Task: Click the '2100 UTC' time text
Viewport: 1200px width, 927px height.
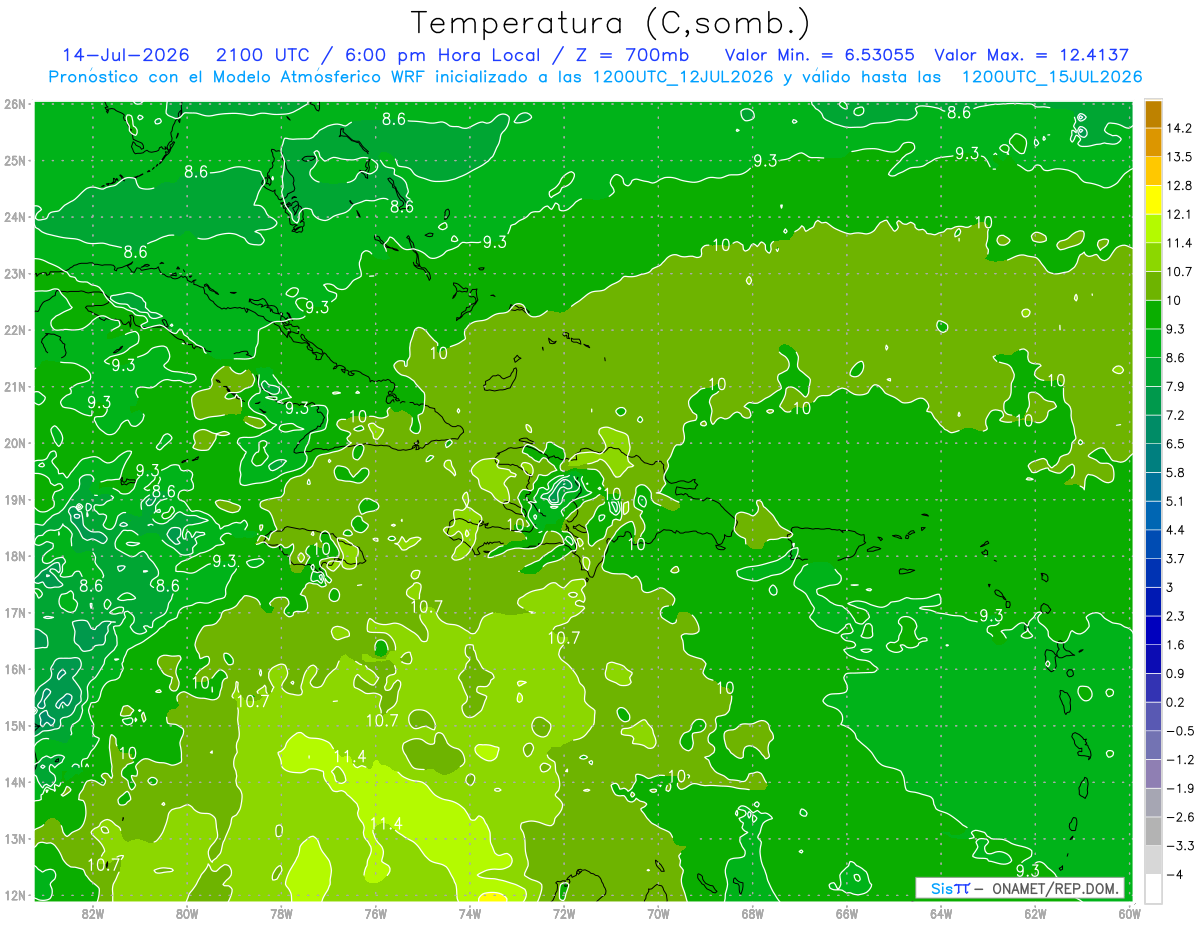Action: click(x=263, y=55)
